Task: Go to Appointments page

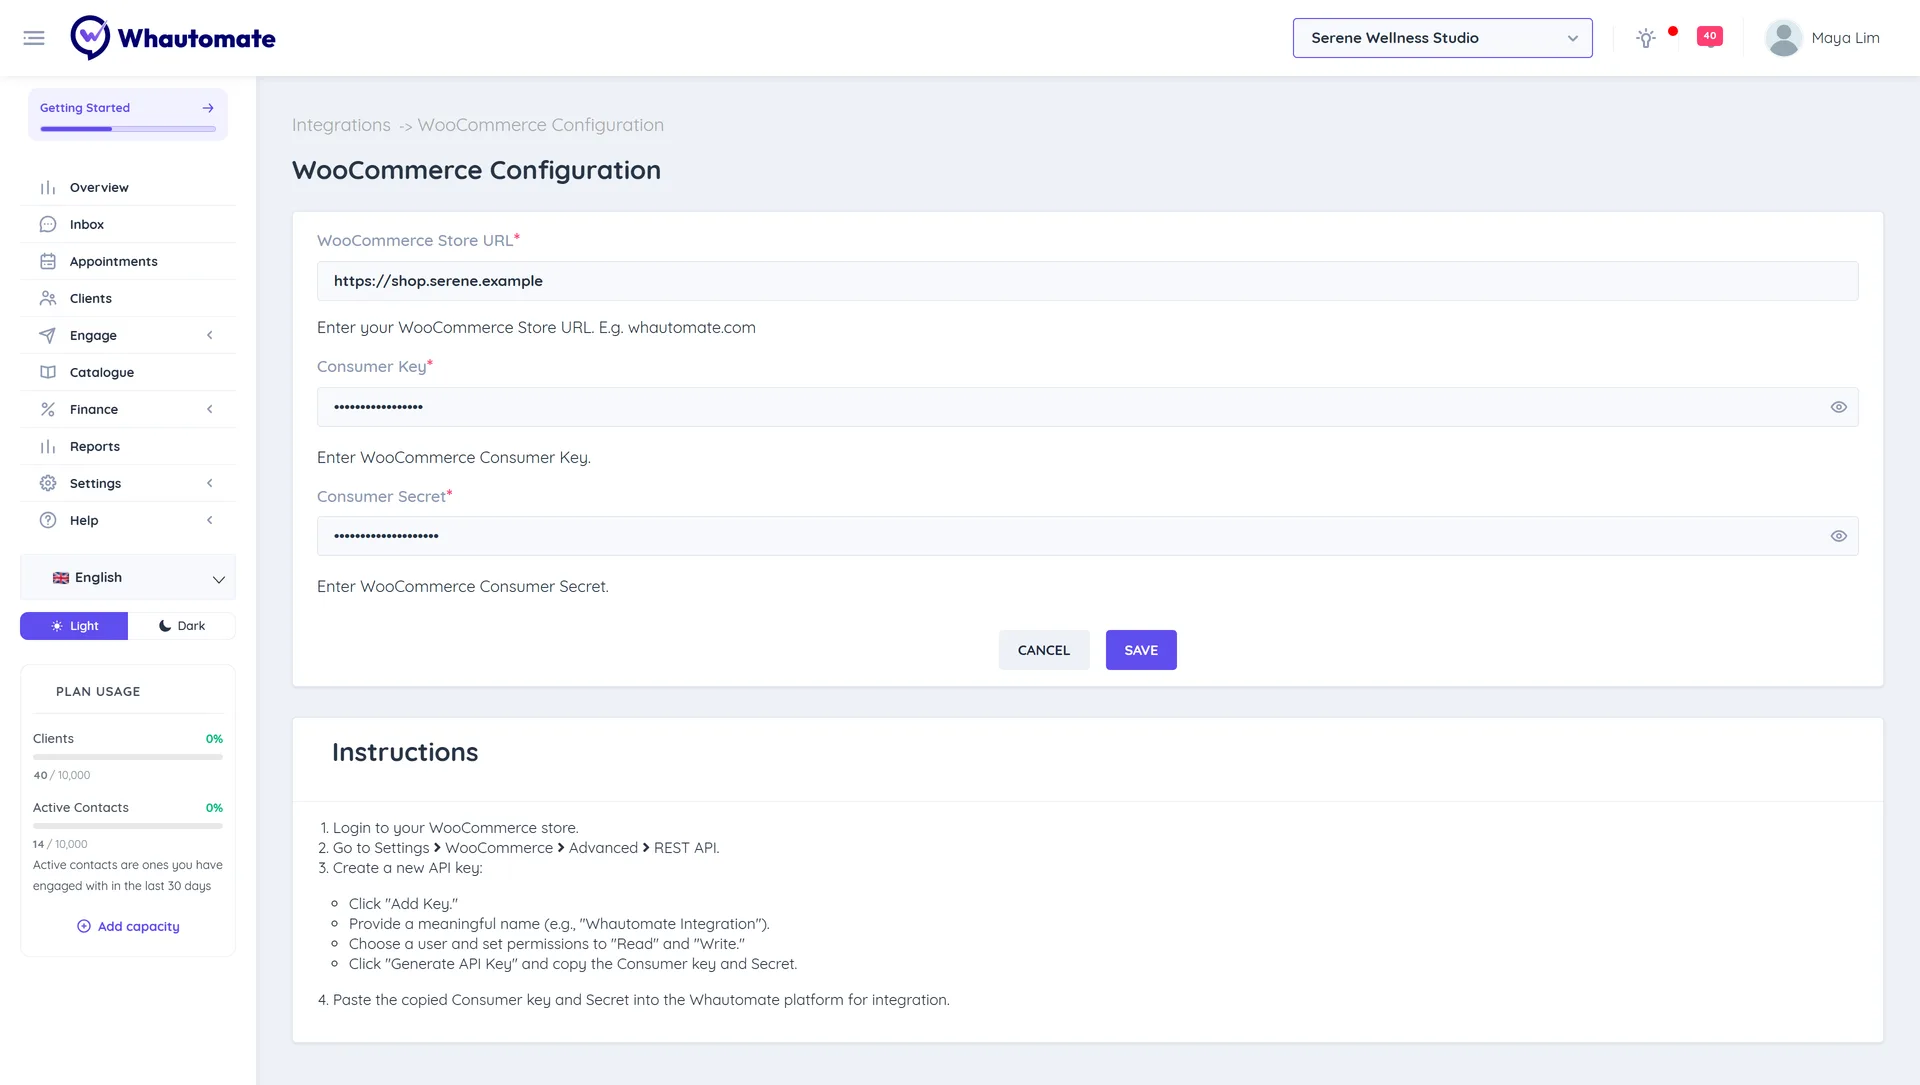Action: 128,262
